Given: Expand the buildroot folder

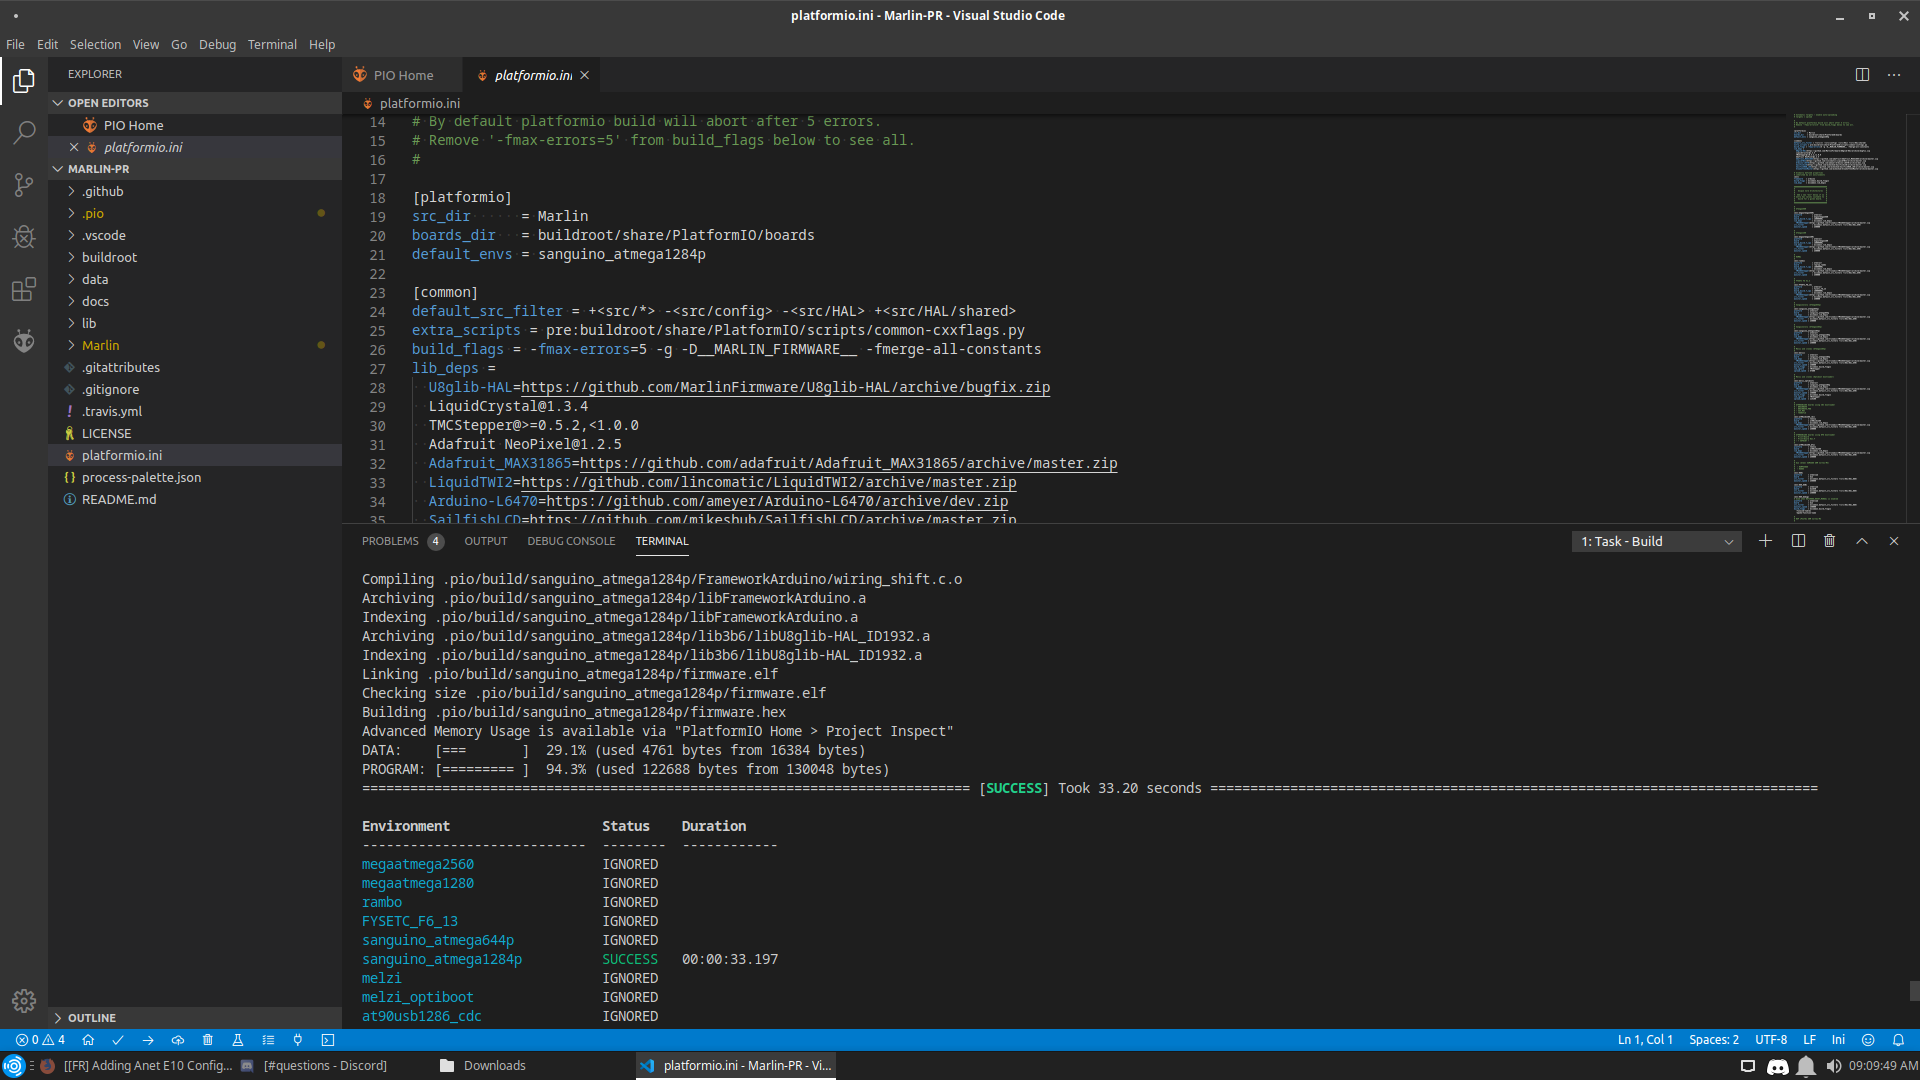Looking at the screenshot, I should click(x=109, y=257).
